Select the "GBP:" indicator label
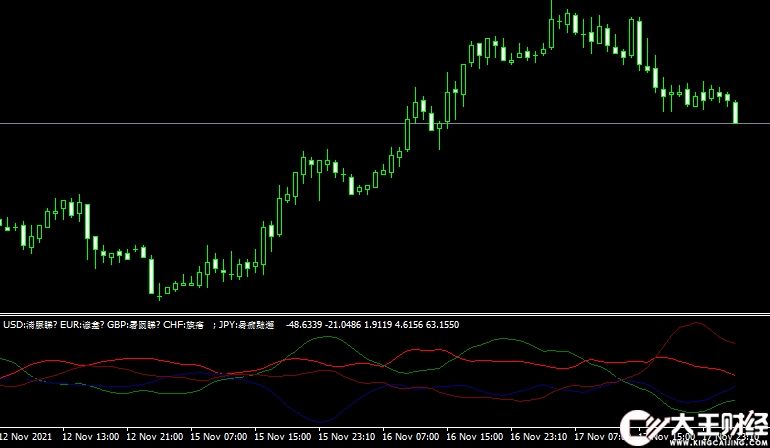Viewport: 770px width, 448px height. (x=118, y=325)
